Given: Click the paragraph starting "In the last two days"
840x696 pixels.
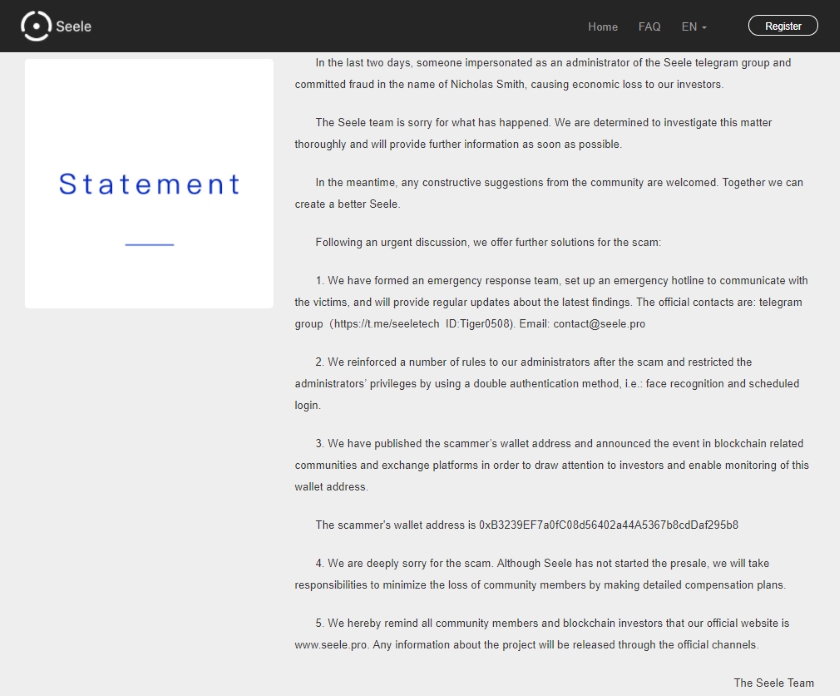Looking at the screenshot, I should click(543, 73).
